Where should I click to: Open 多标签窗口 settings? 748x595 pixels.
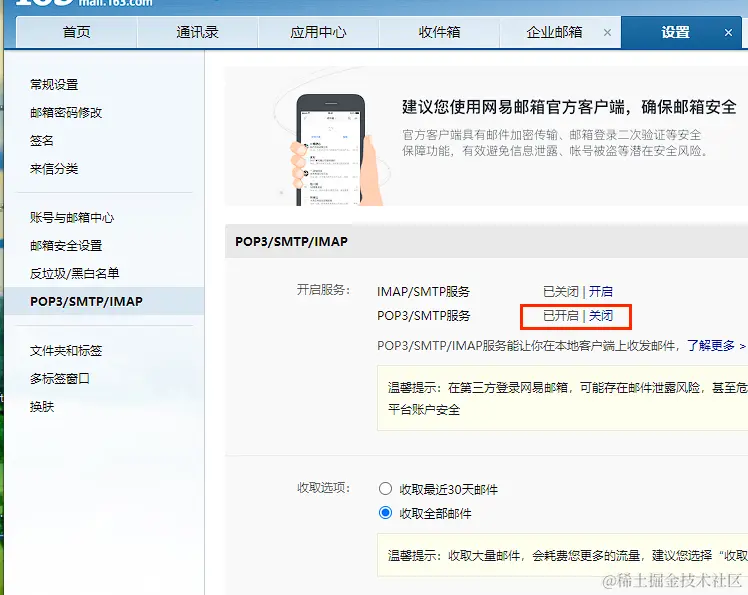60,379
